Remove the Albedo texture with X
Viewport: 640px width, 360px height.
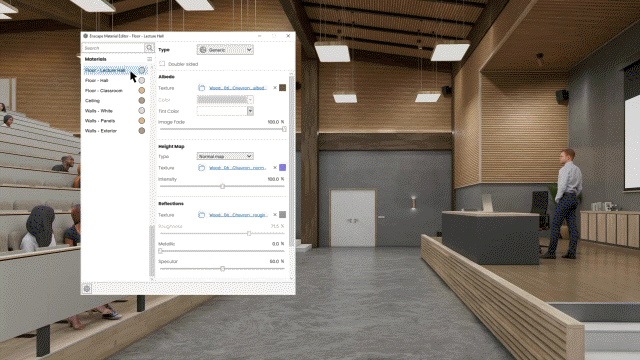click(x=275, y=88)
